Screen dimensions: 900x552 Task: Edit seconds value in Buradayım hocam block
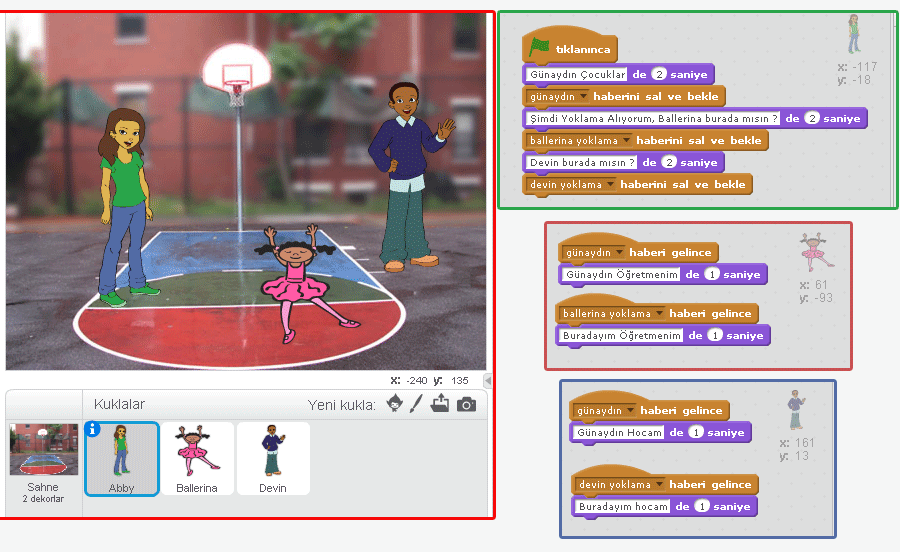(701, 506)
